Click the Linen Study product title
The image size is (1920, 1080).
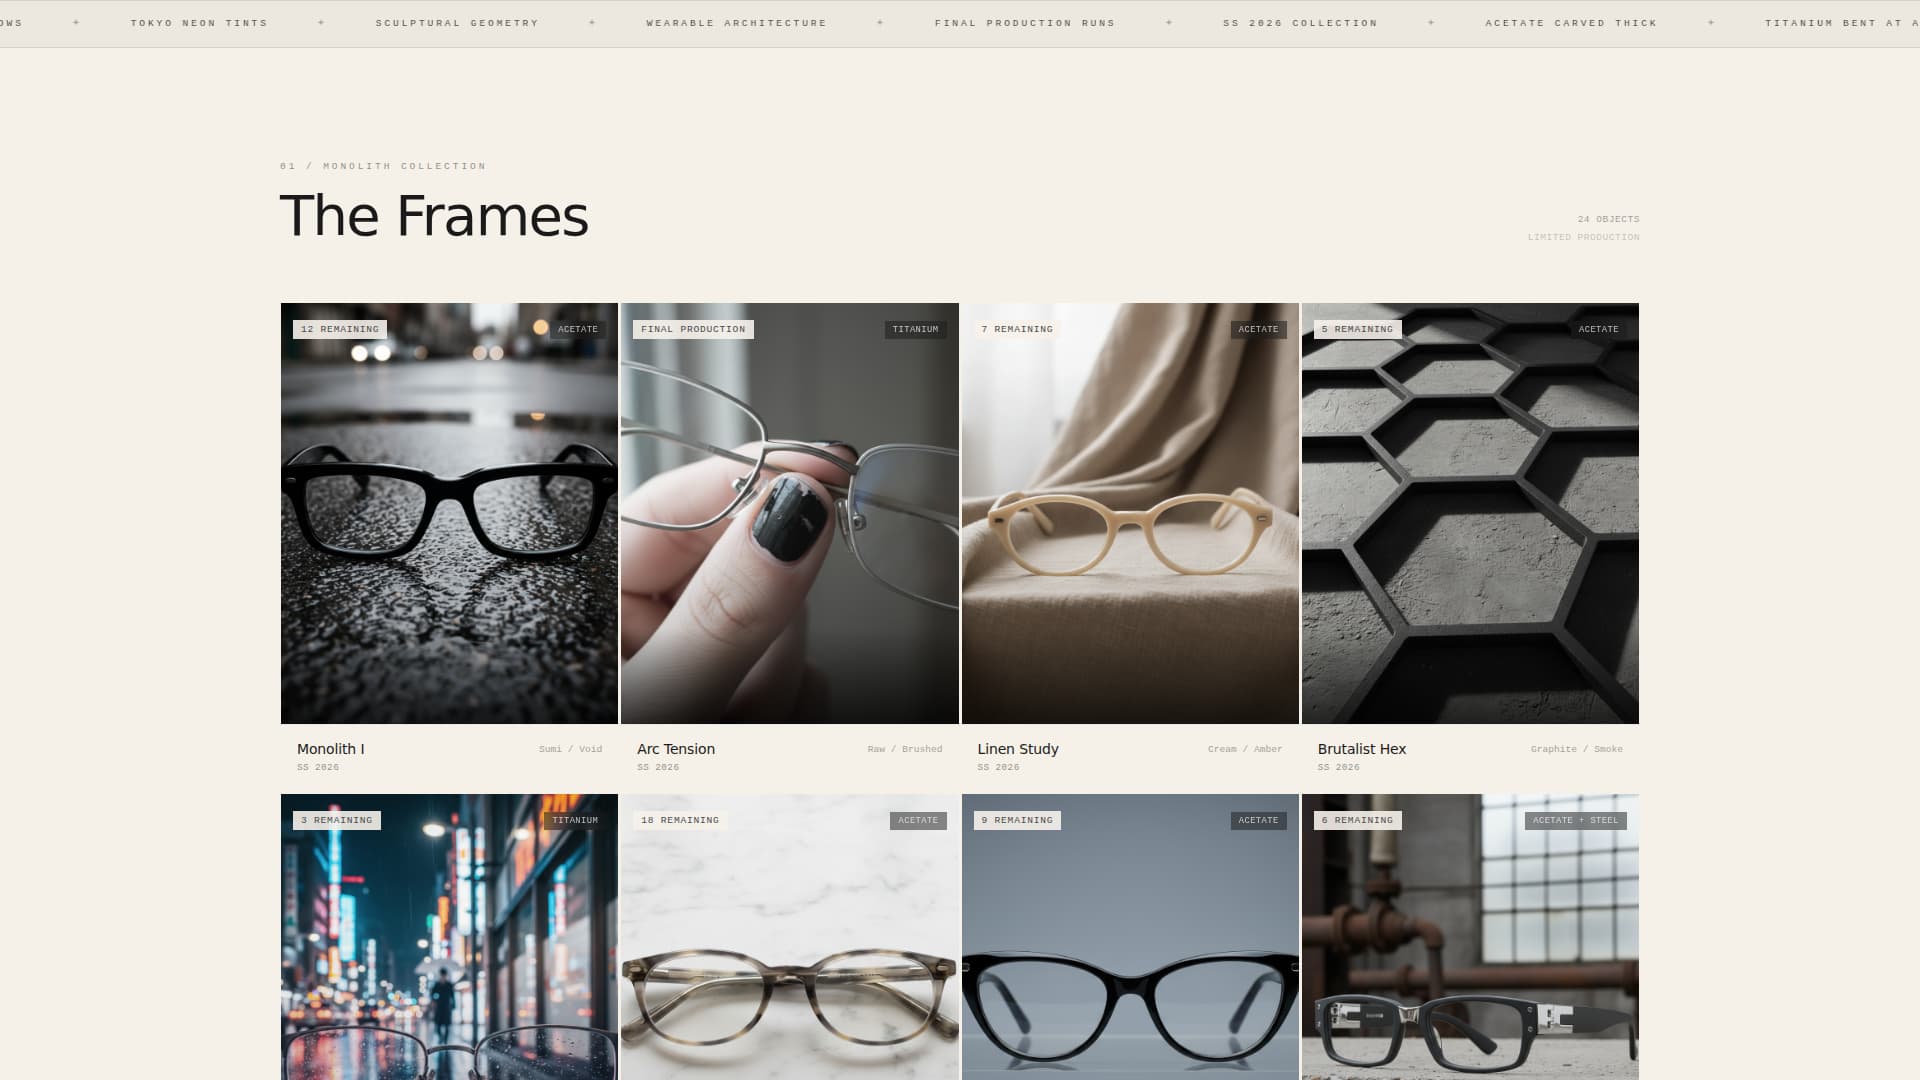click(1018, 749)
